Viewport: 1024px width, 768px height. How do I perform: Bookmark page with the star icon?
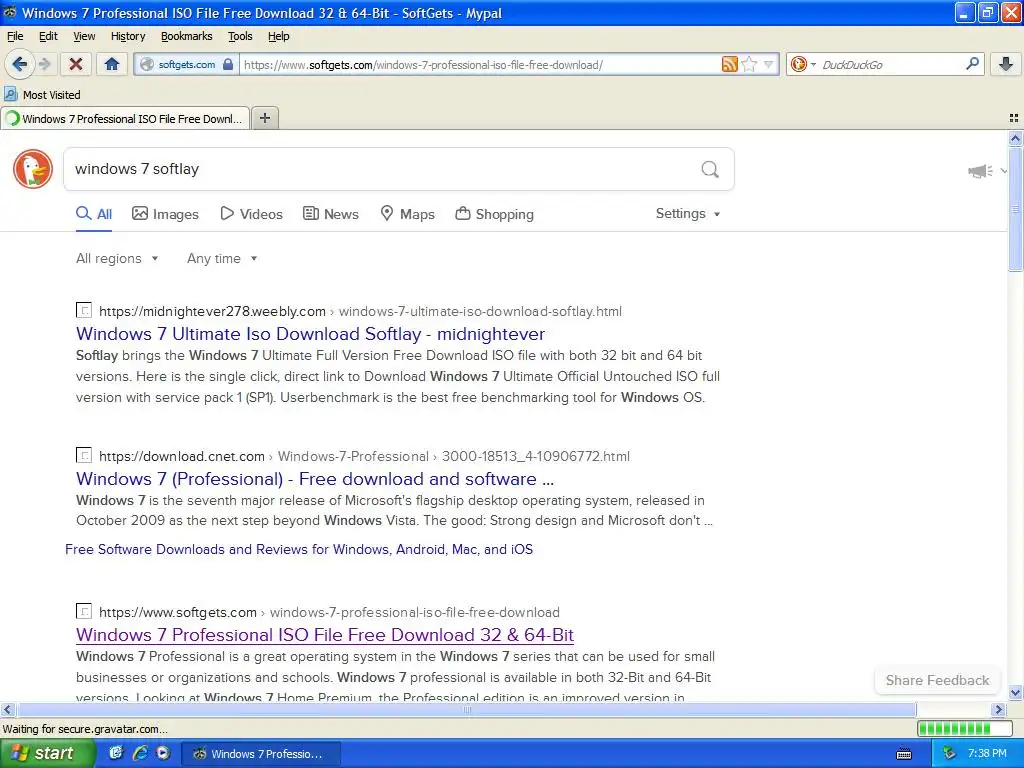(x=750, y=64)
